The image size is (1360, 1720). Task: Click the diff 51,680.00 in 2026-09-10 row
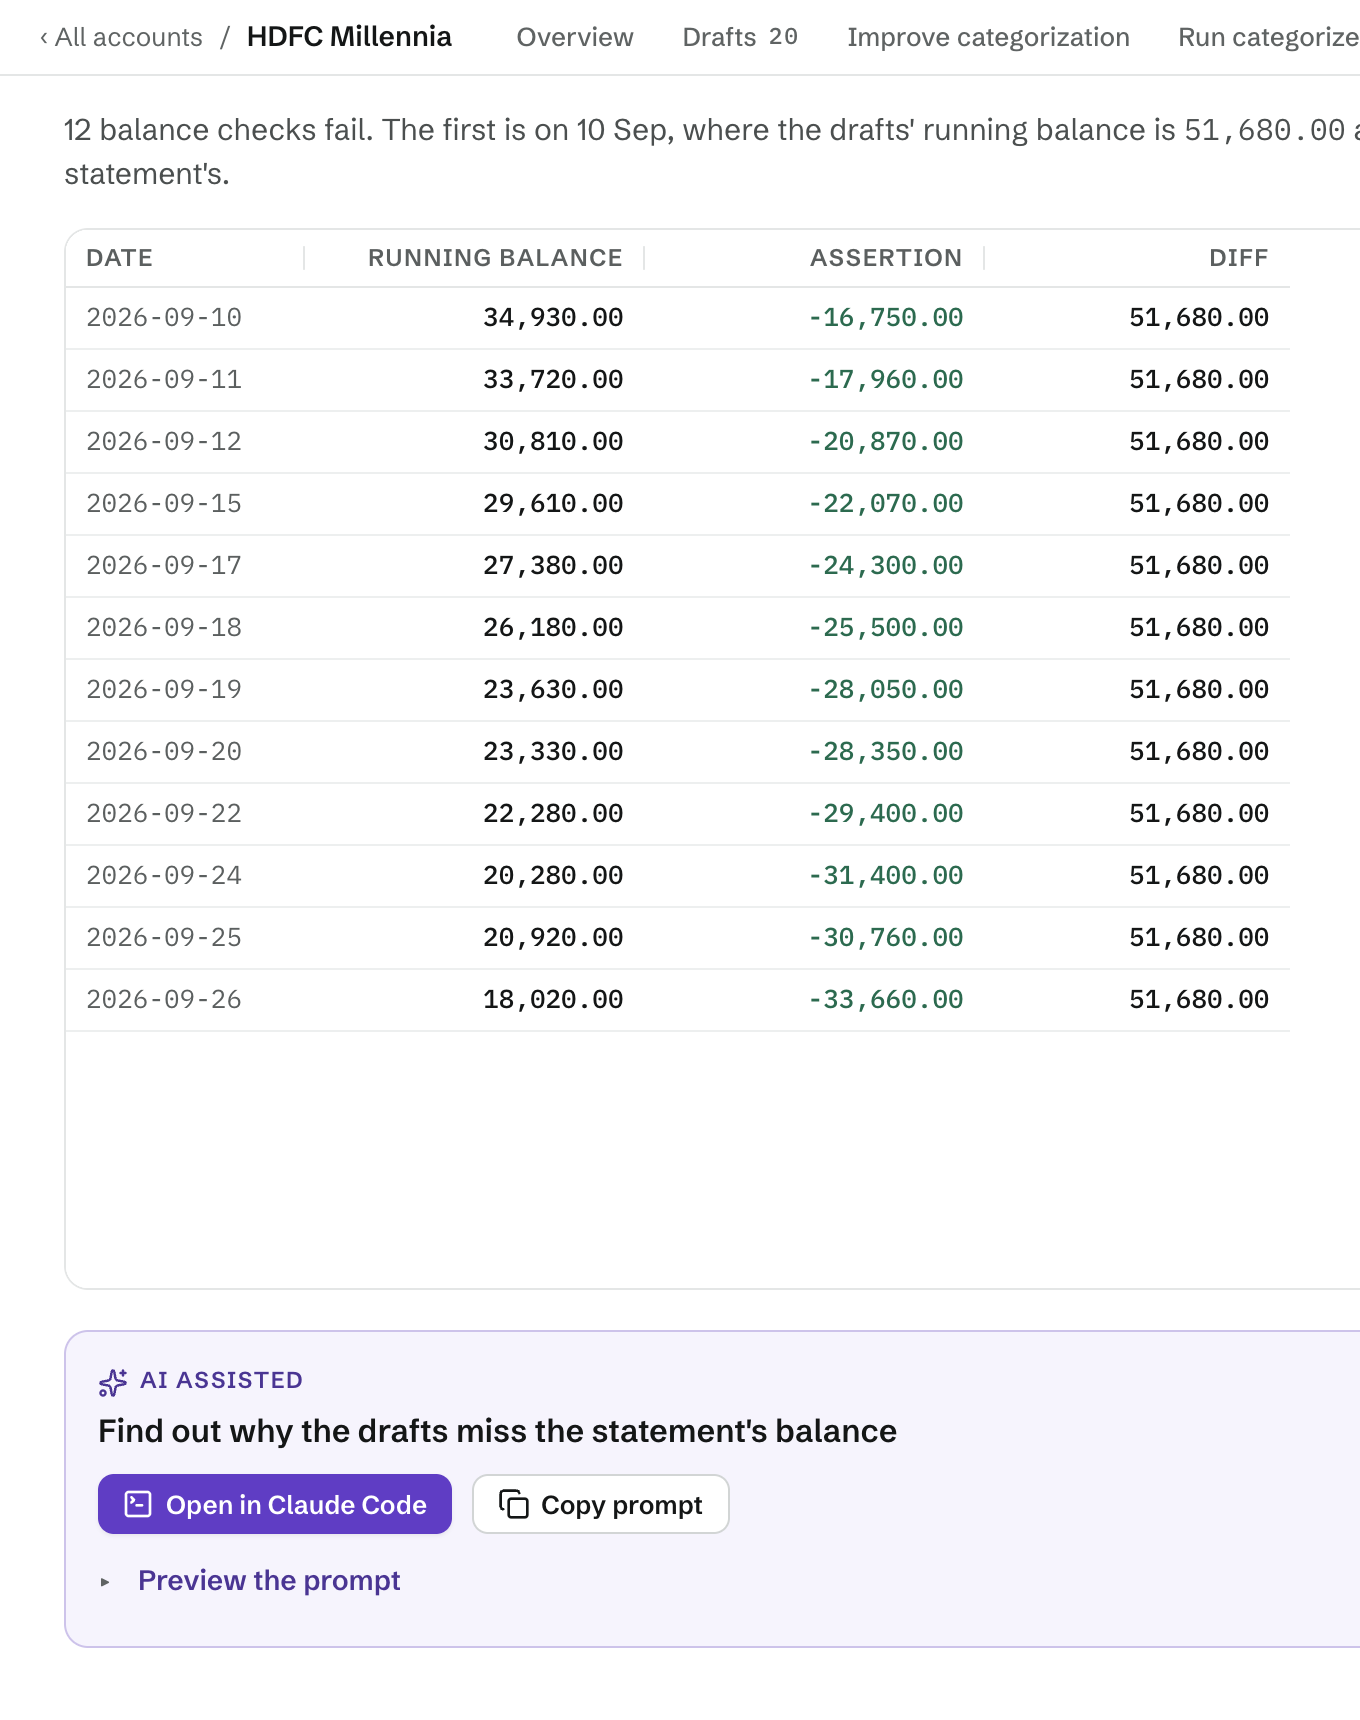(x=1199, y=318)
